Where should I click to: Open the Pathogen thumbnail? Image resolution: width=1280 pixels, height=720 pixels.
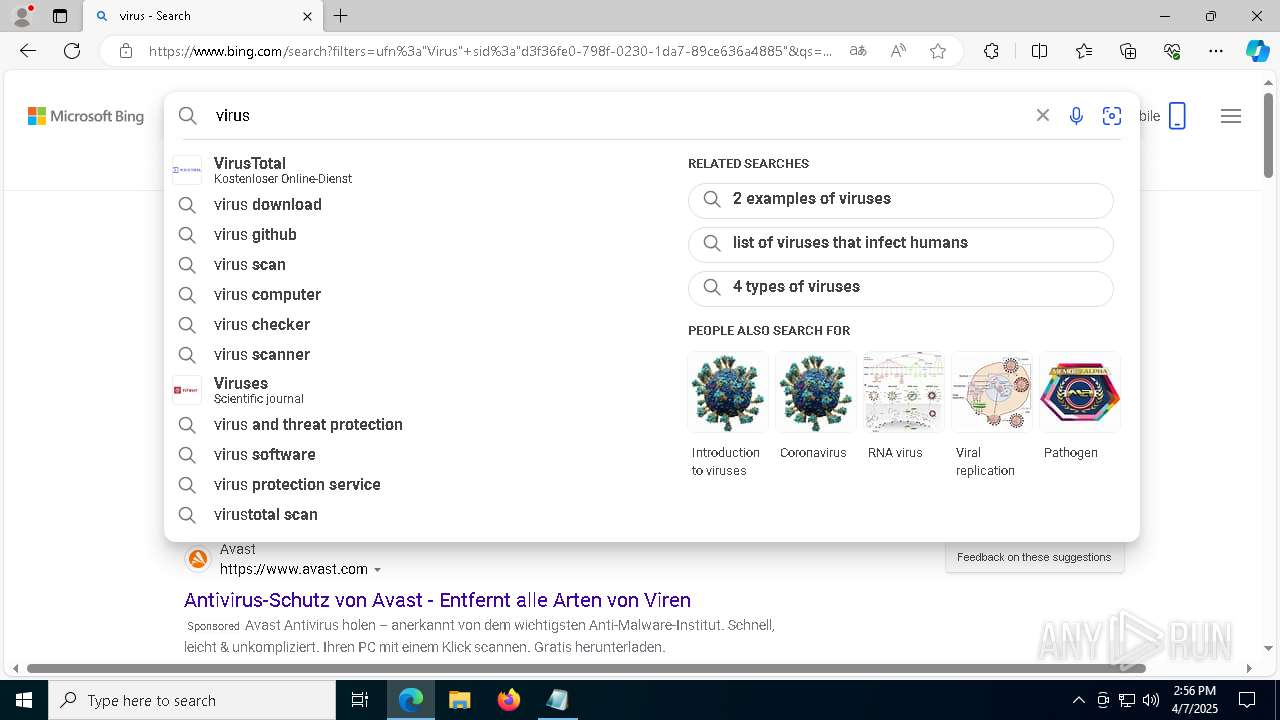pyautogui.click(x=1080, y=392)
